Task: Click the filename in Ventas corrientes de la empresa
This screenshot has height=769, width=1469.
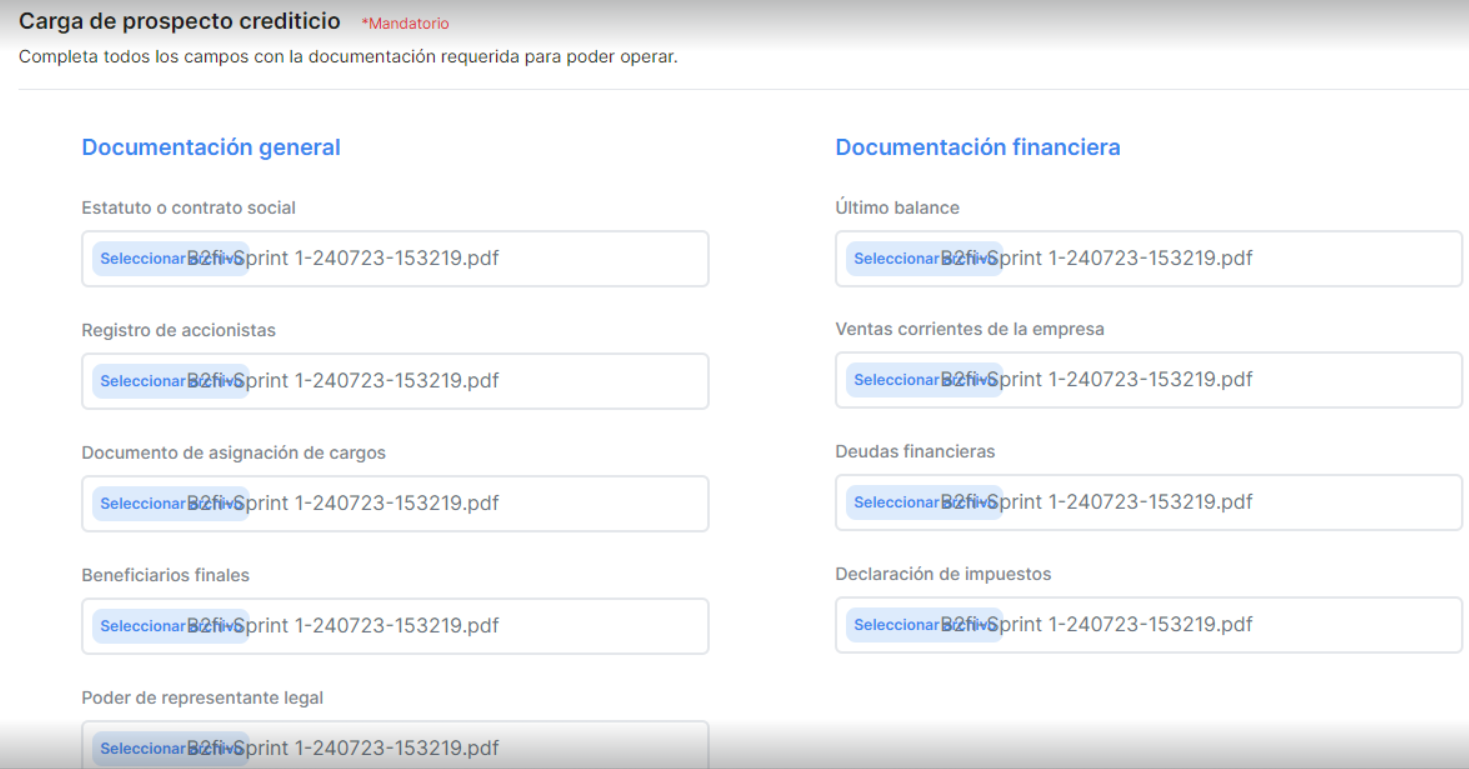Action: (1124, 380)
